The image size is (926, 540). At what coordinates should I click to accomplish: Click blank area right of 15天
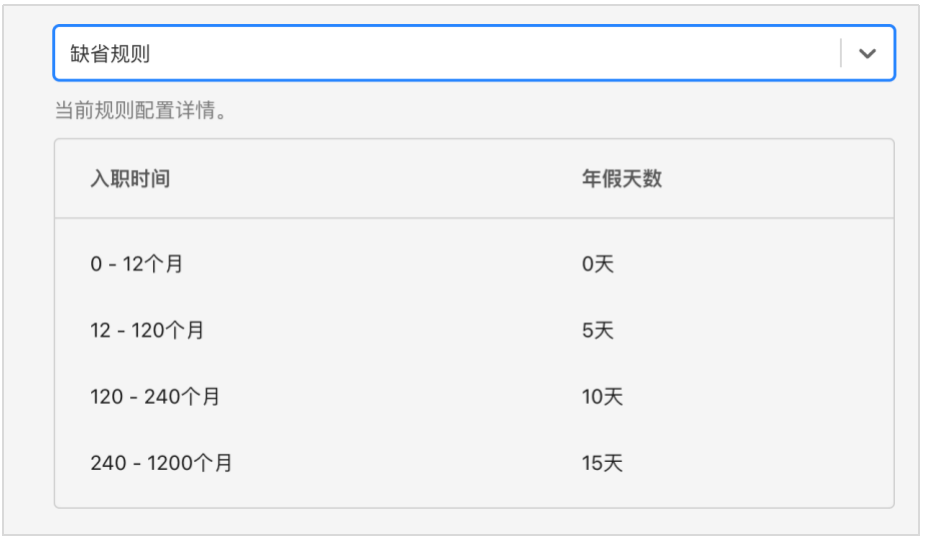pyautogui.click(x=756, y=463)
